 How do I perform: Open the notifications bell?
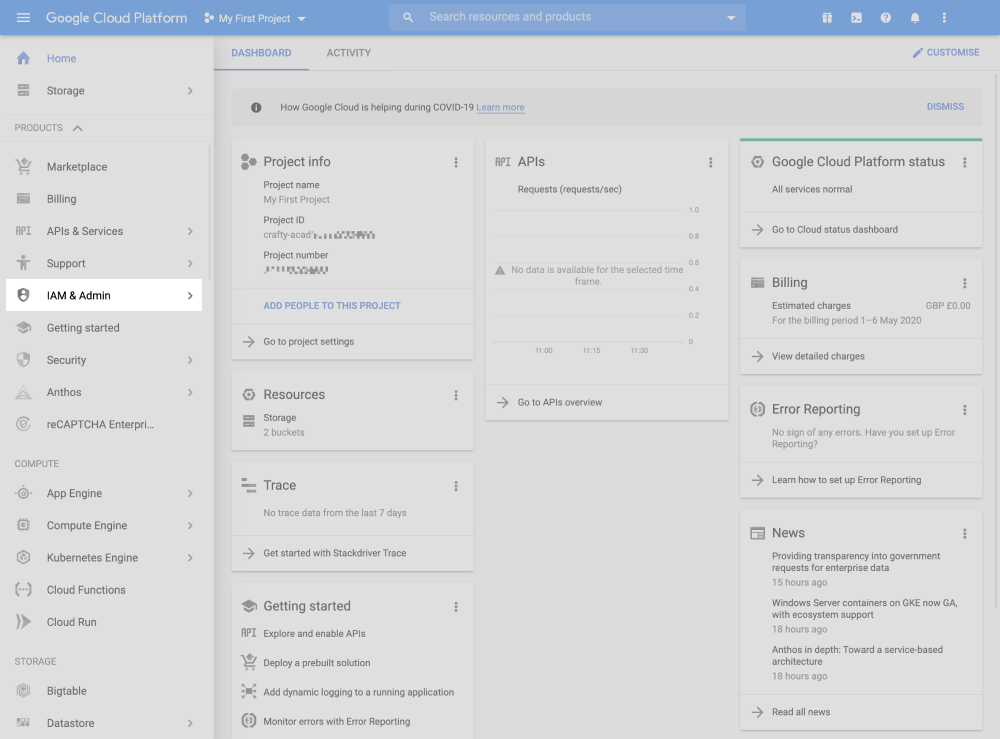(914, 18)
